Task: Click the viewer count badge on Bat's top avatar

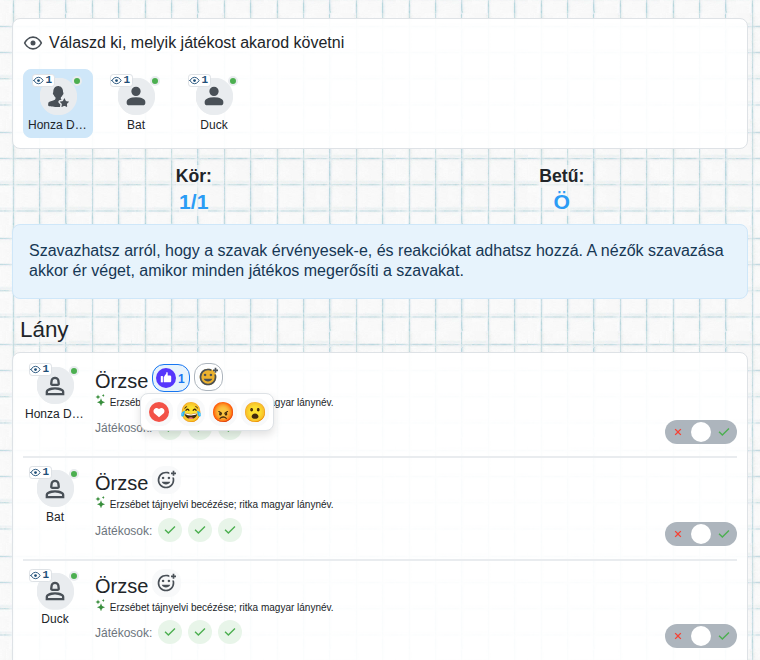Action: 121,80
